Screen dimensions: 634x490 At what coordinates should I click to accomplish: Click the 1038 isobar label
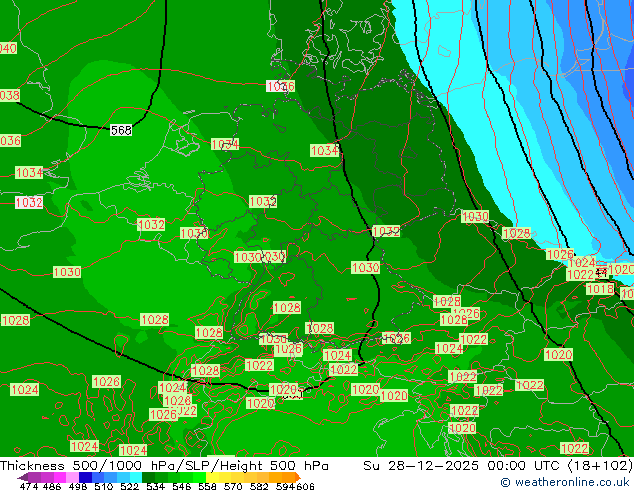tap(10, 95)
